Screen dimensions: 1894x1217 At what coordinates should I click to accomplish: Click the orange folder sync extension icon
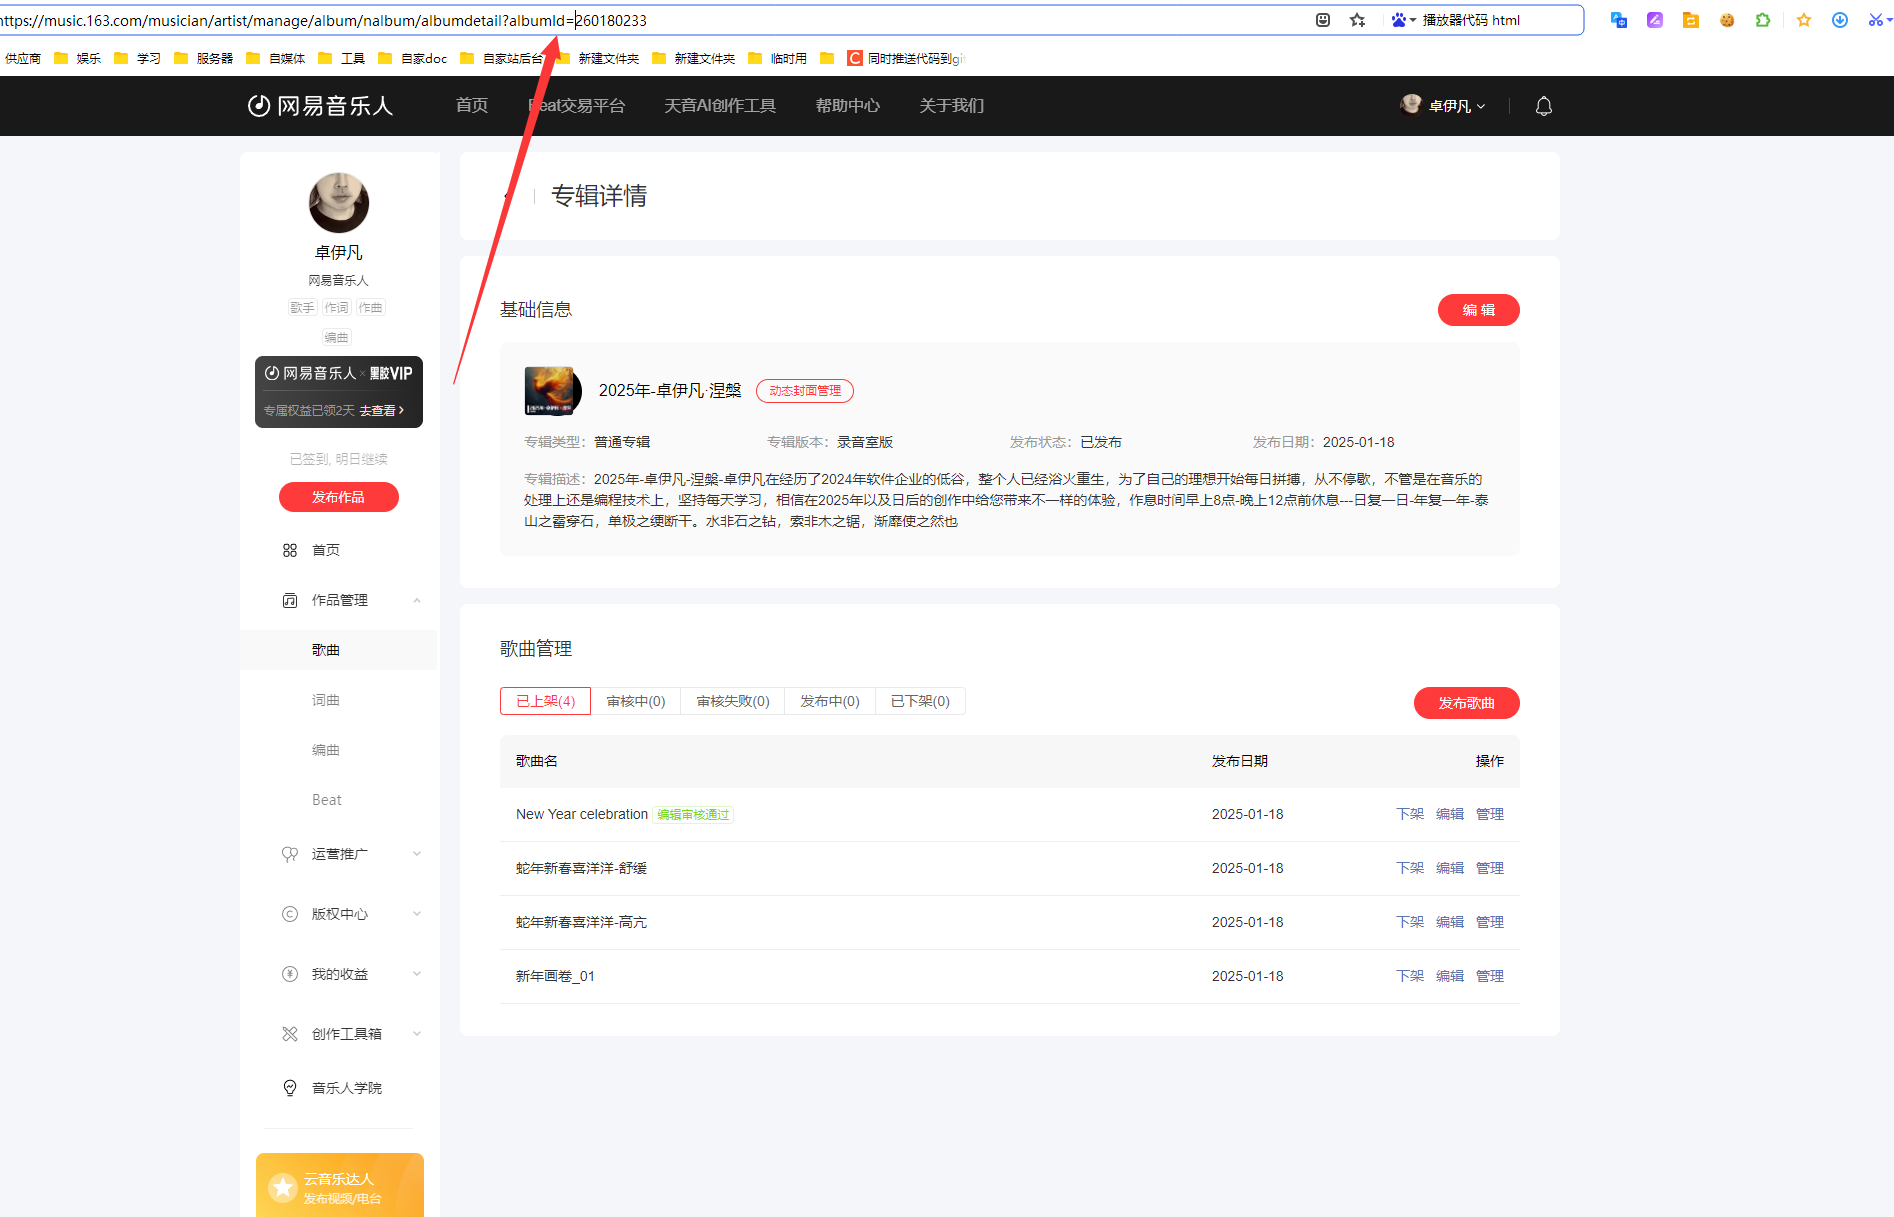click(1690, 20)
